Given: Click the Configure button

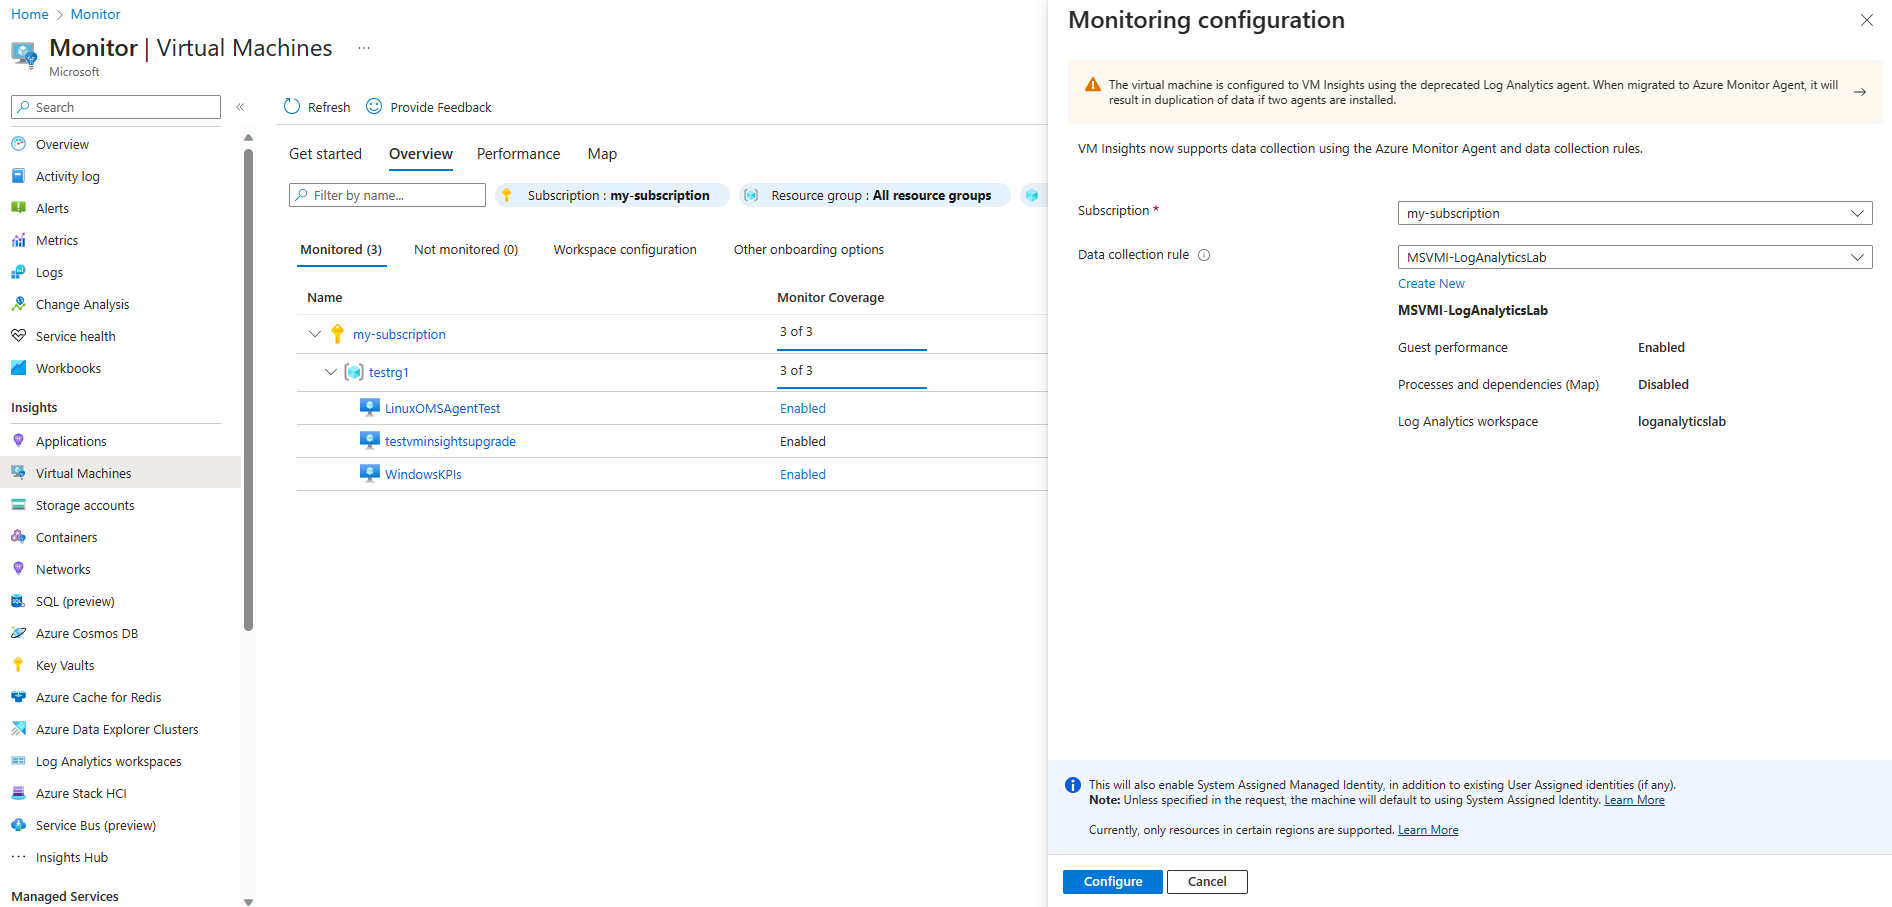Looking at the screenshot, I should pos(1112,881).
